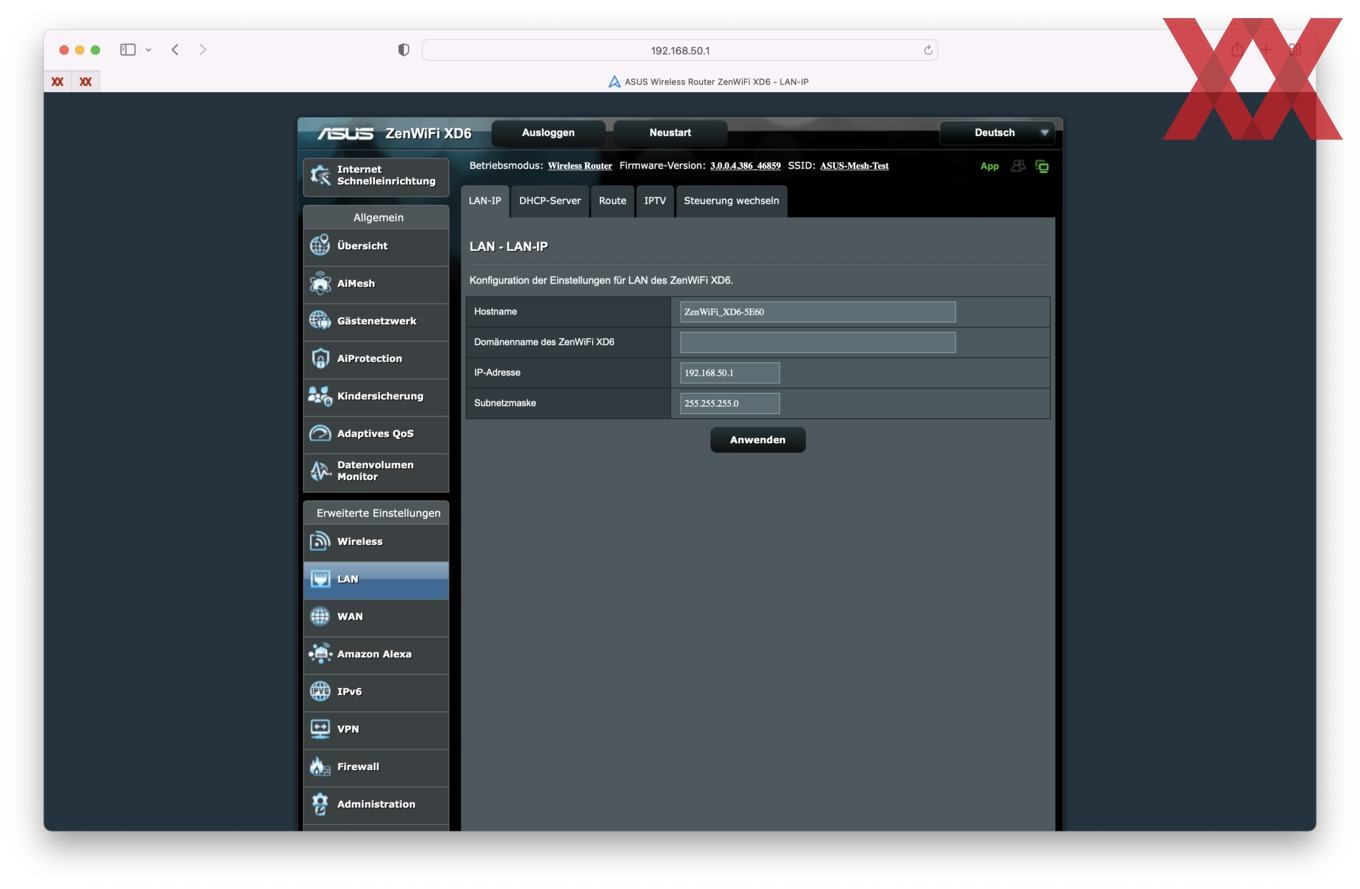Open the Route tab
1360x889 pixels.
[612, 201]
